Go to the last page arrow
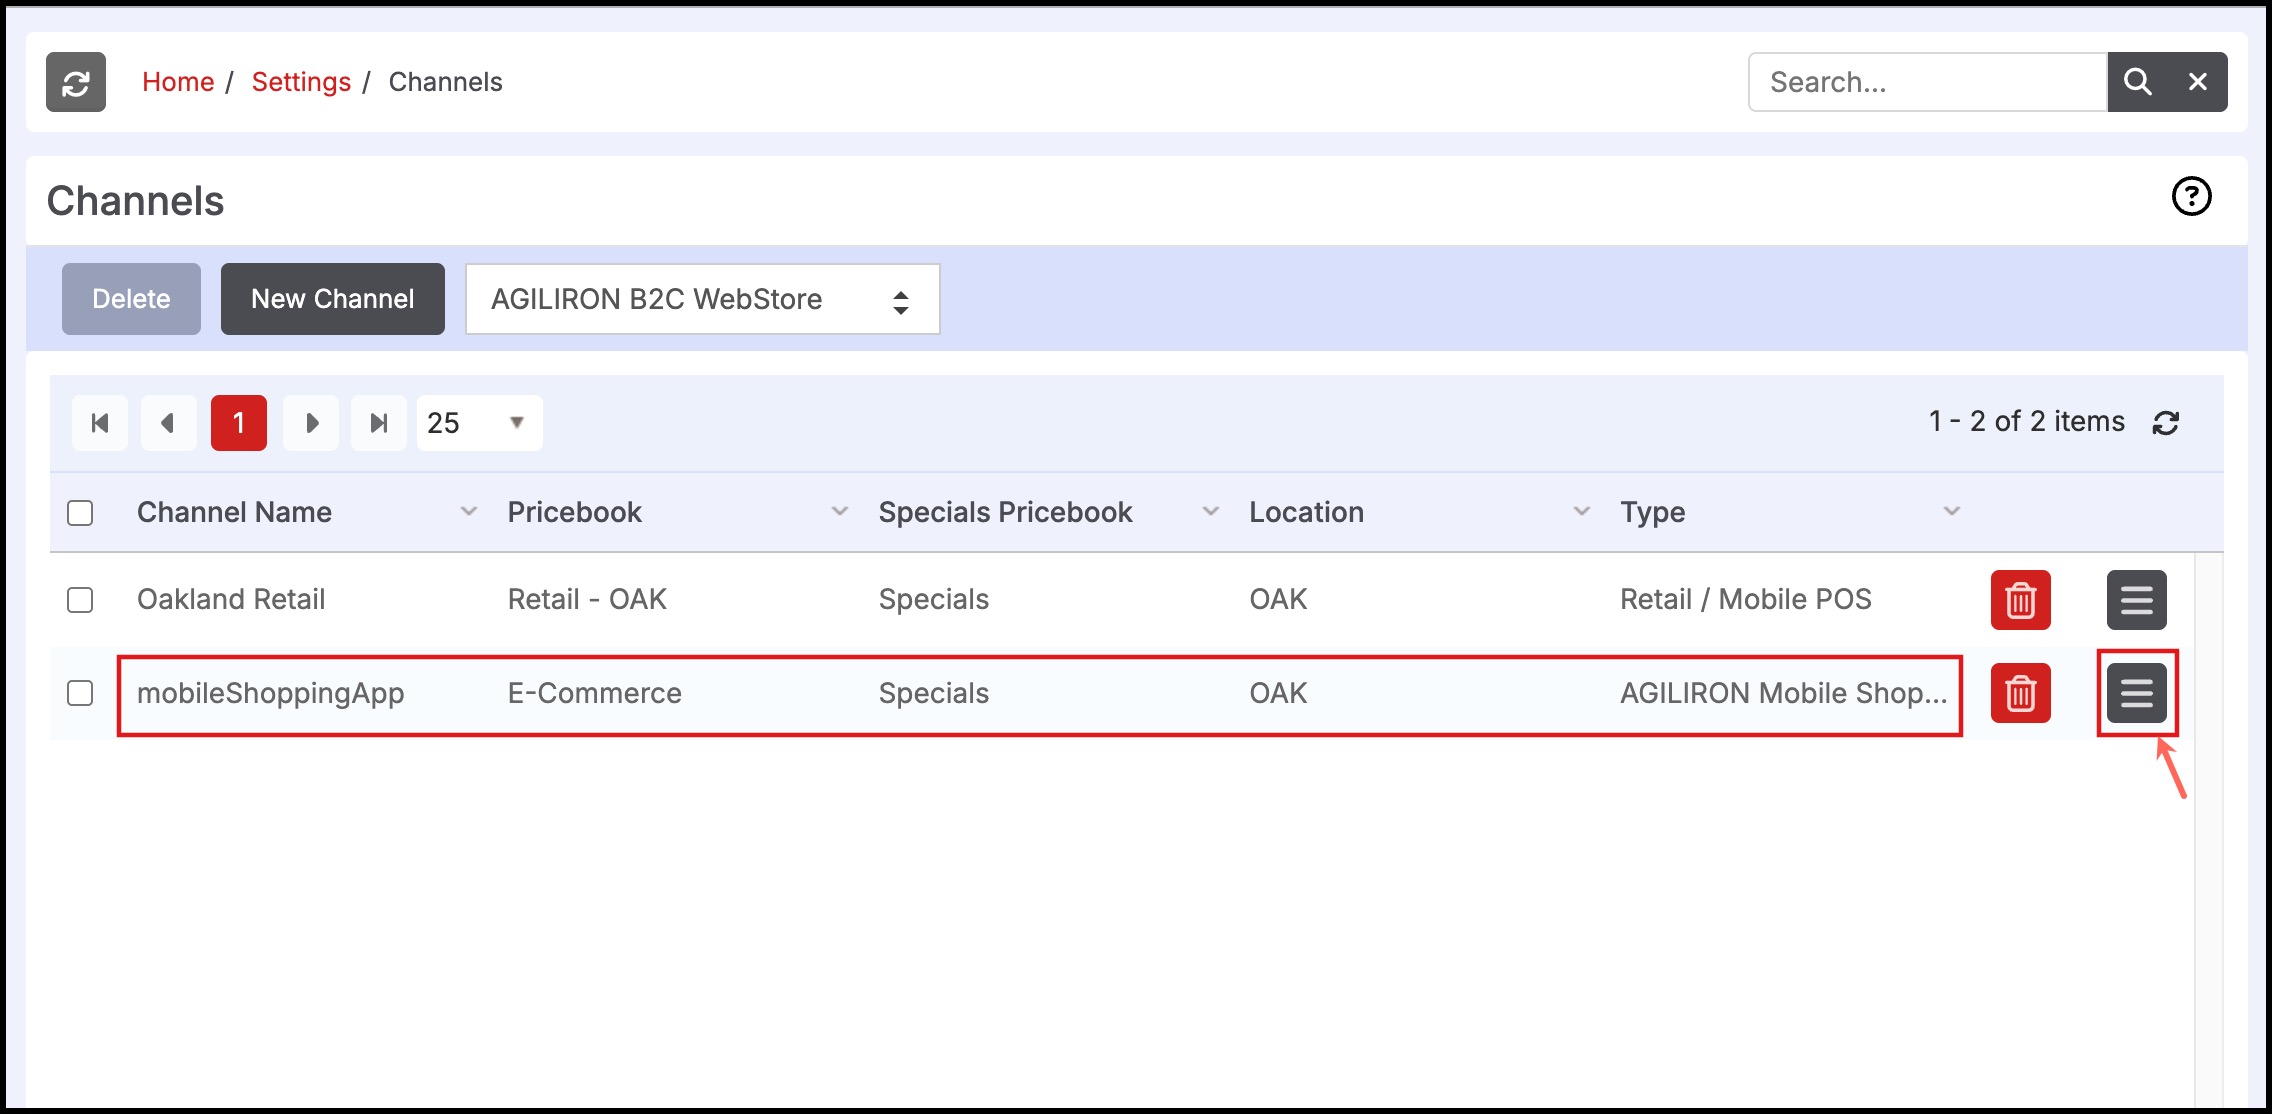The image size is (2272, 1114). point(378,423)
